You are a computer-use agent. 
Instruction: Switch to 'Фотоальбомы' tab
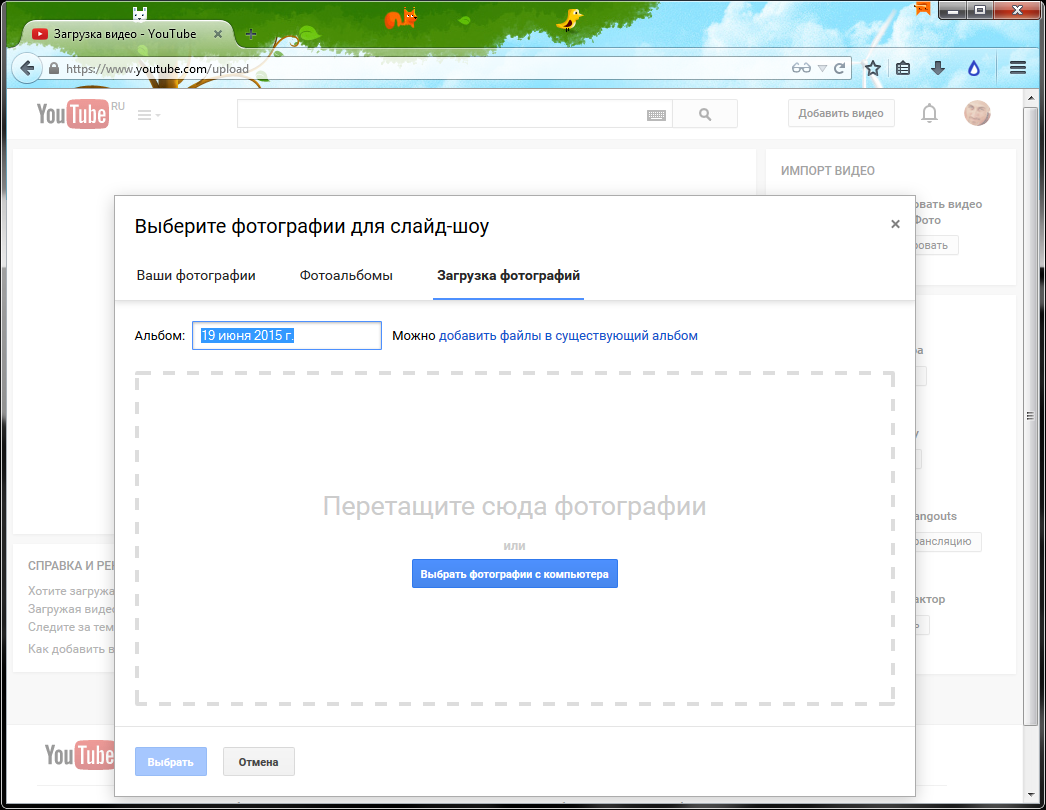coord(346,276)
